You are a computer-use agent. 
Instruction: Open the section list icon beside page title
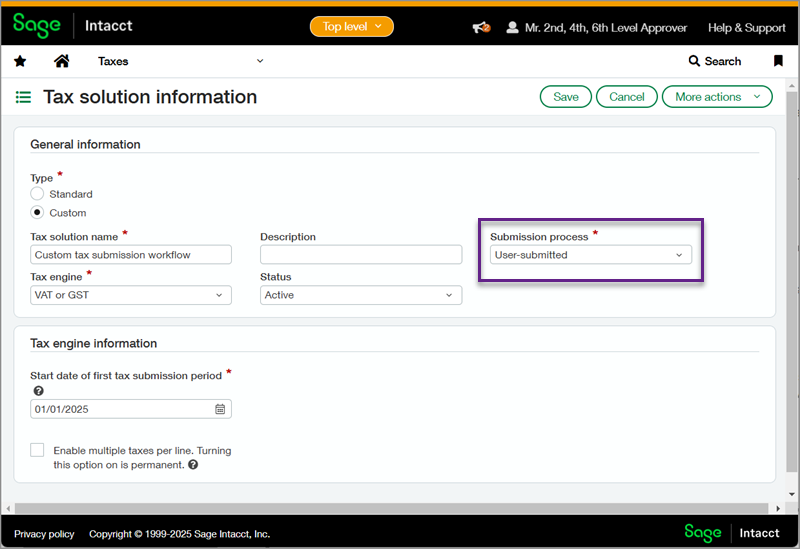click(x=23, y=97)
